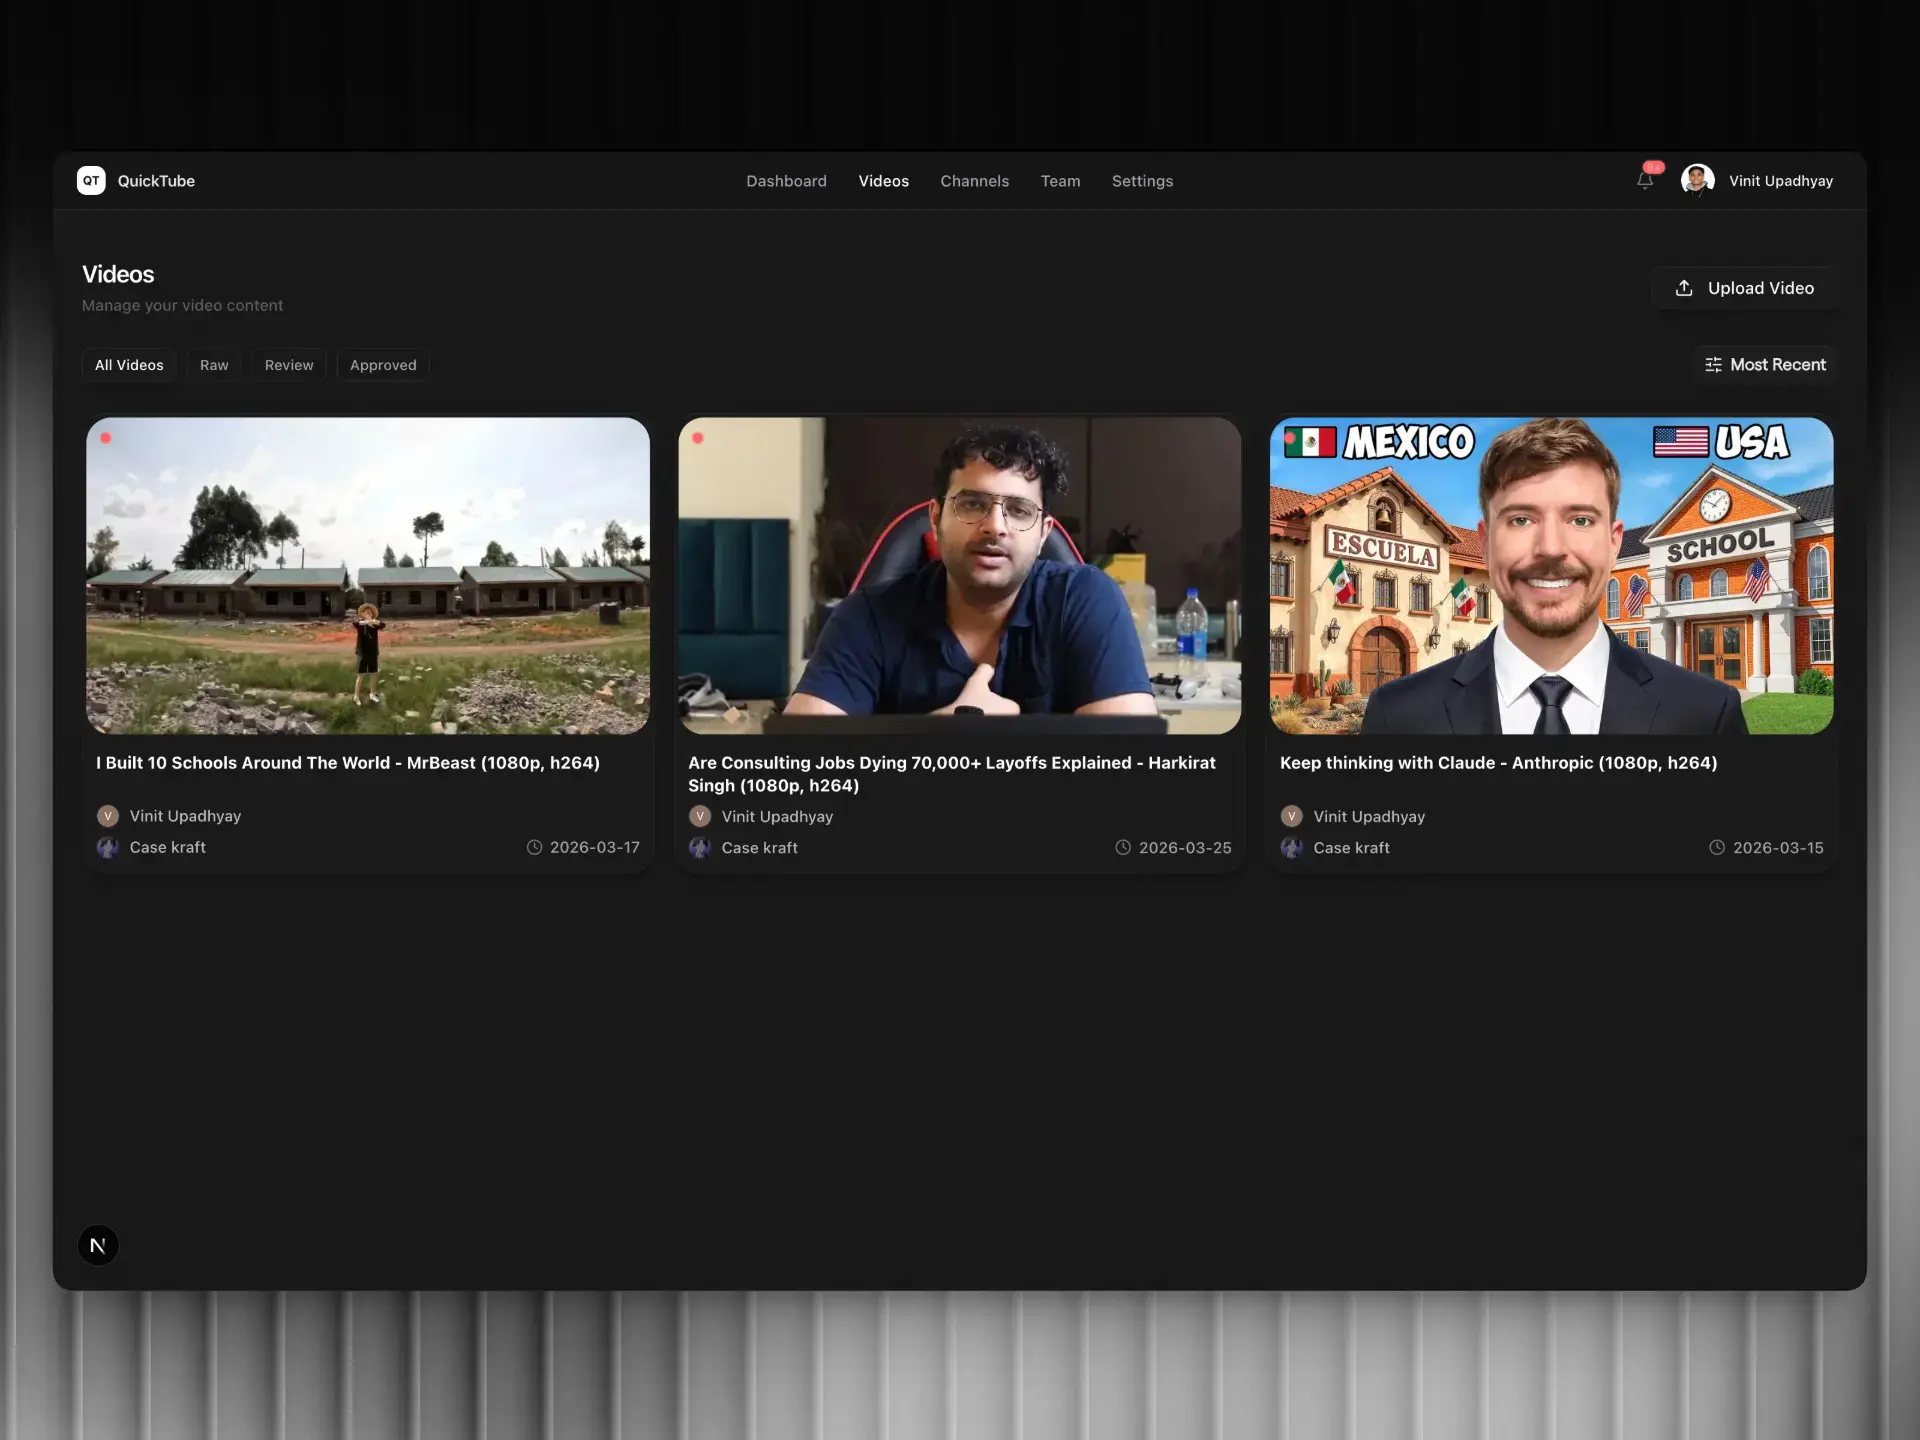Select the All Videos filter

(129, 365)
